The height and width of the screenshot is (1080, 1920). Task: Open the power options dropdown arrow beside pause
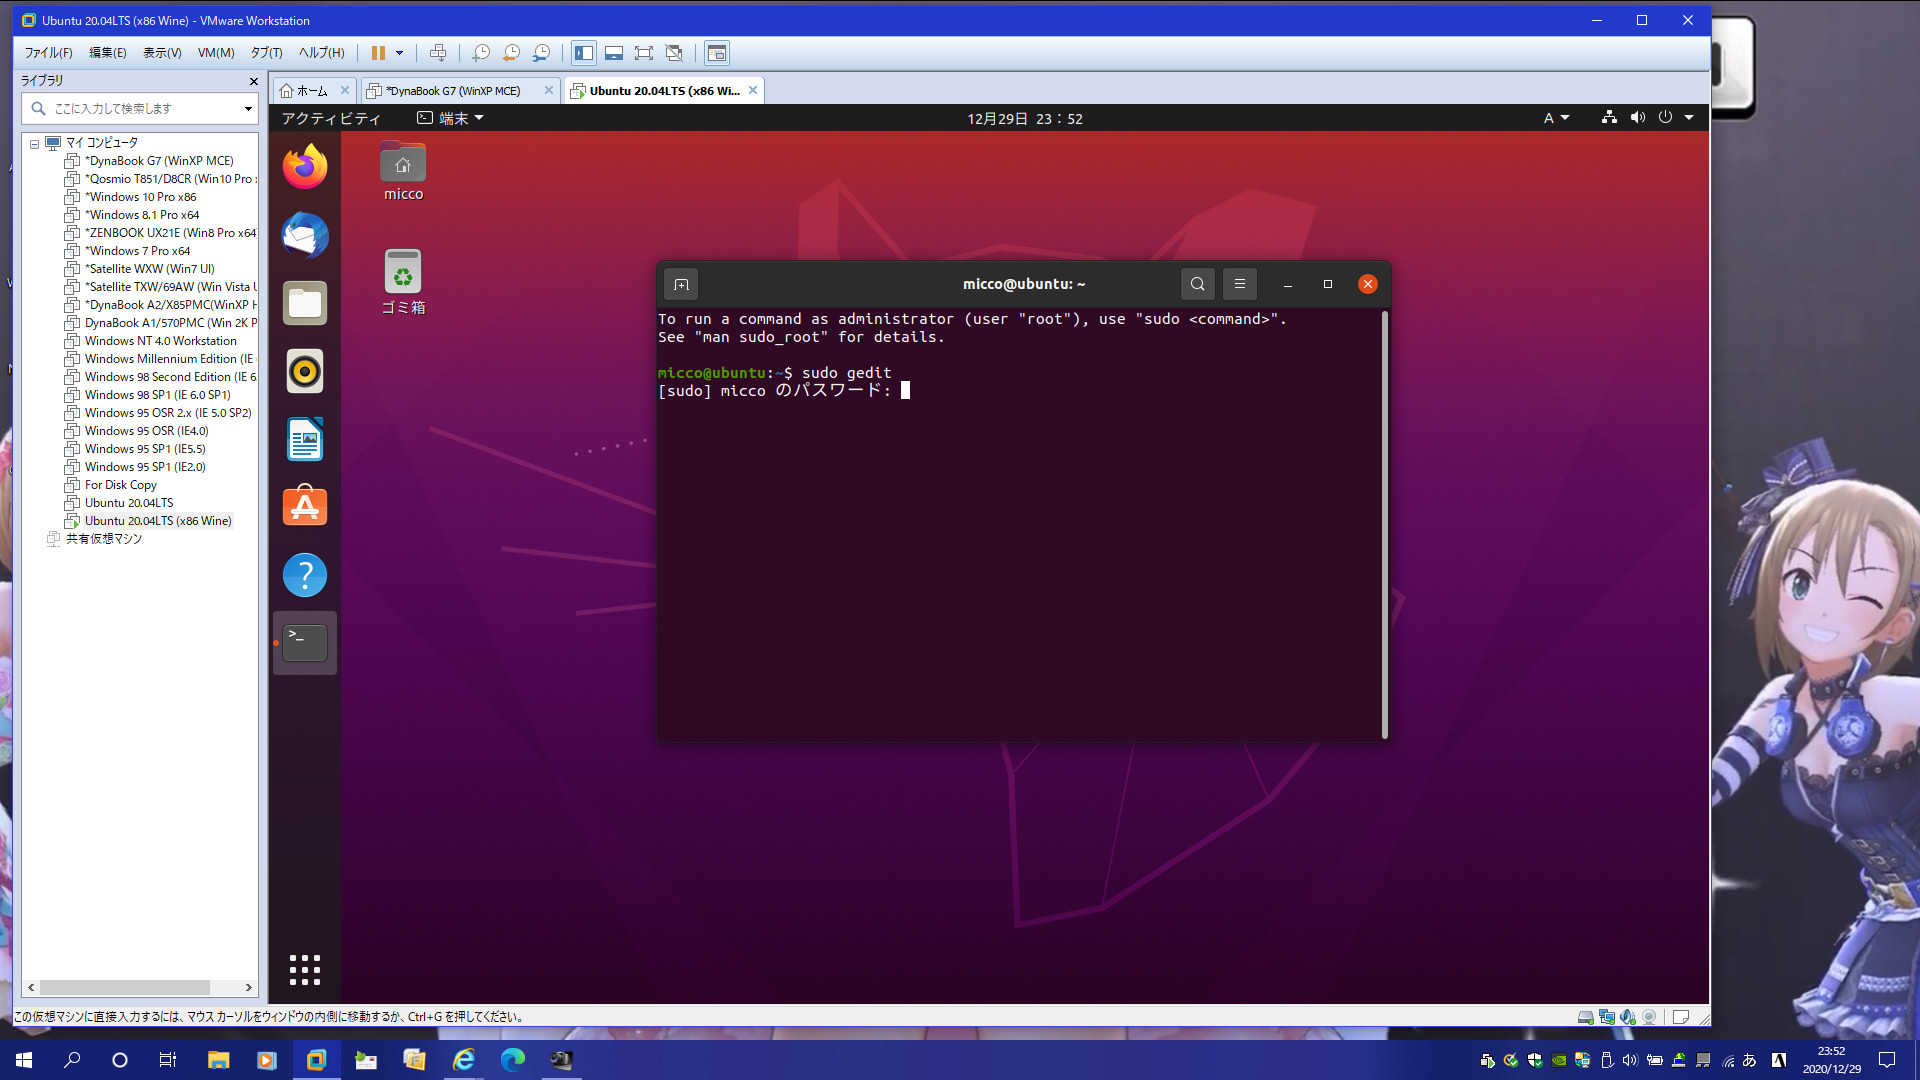point(399,53)
